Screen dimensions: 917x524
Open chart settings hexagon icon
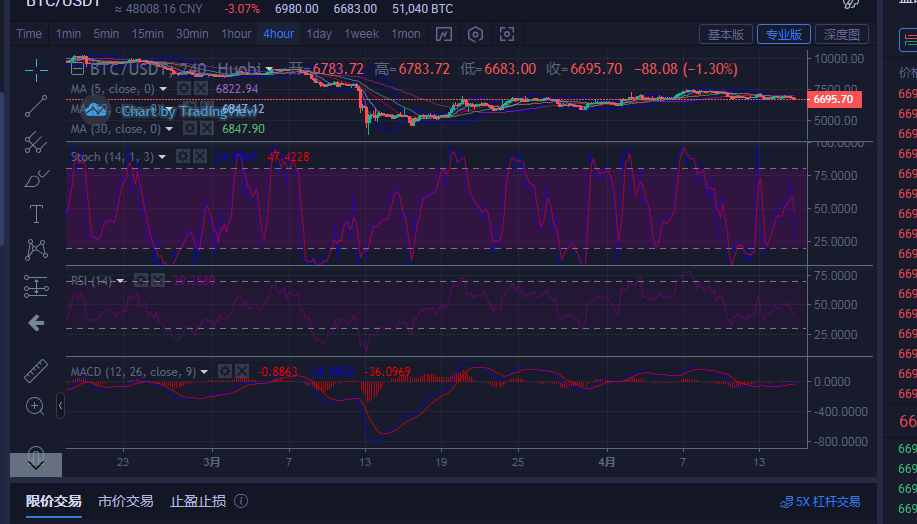point(475,34)
